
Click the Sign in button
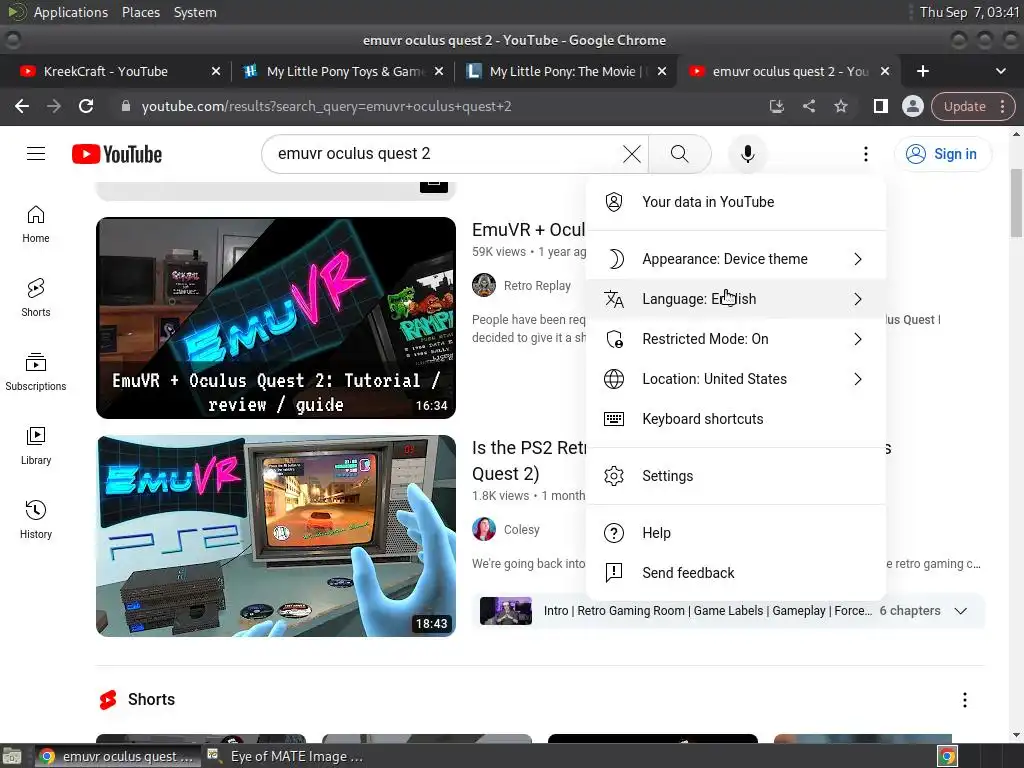tap(942, 154)
